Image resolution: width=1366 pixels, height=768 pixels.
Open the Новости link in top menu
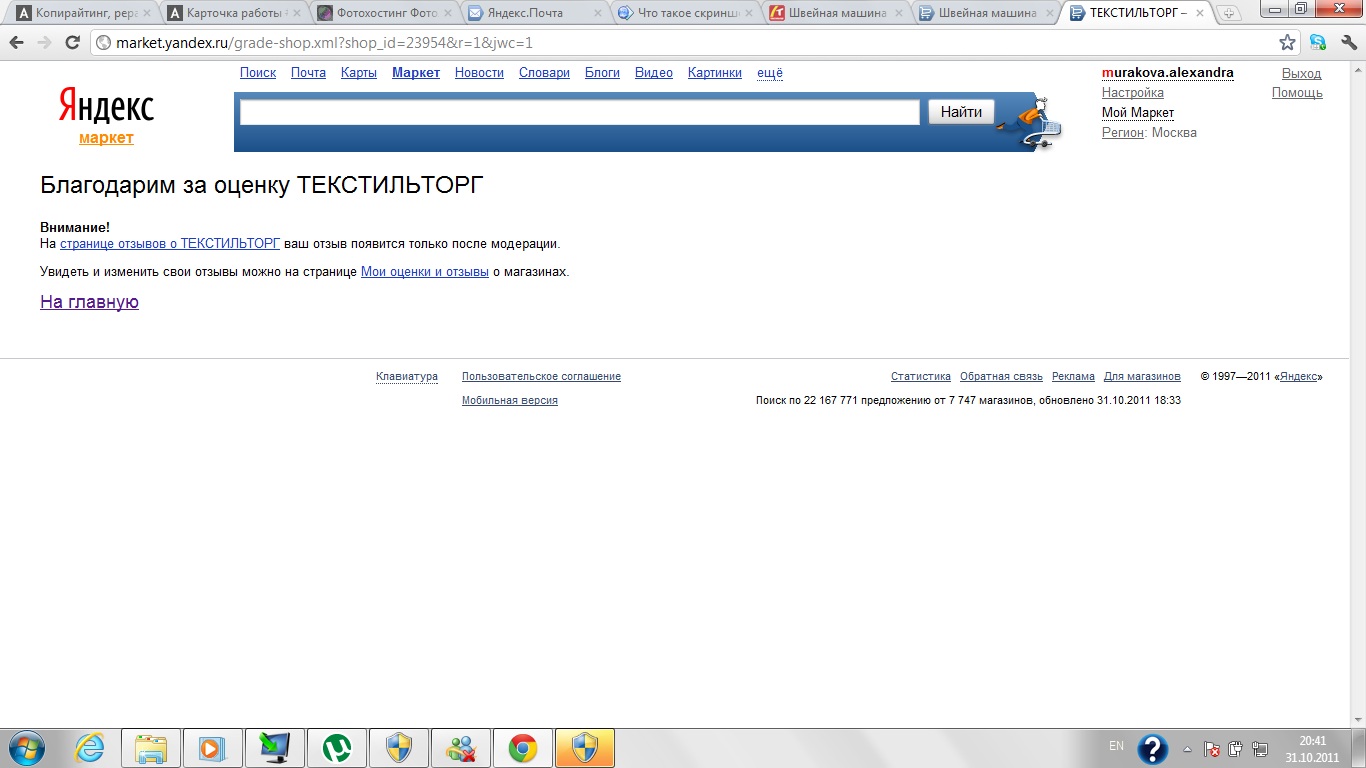[x=479, y=73]
